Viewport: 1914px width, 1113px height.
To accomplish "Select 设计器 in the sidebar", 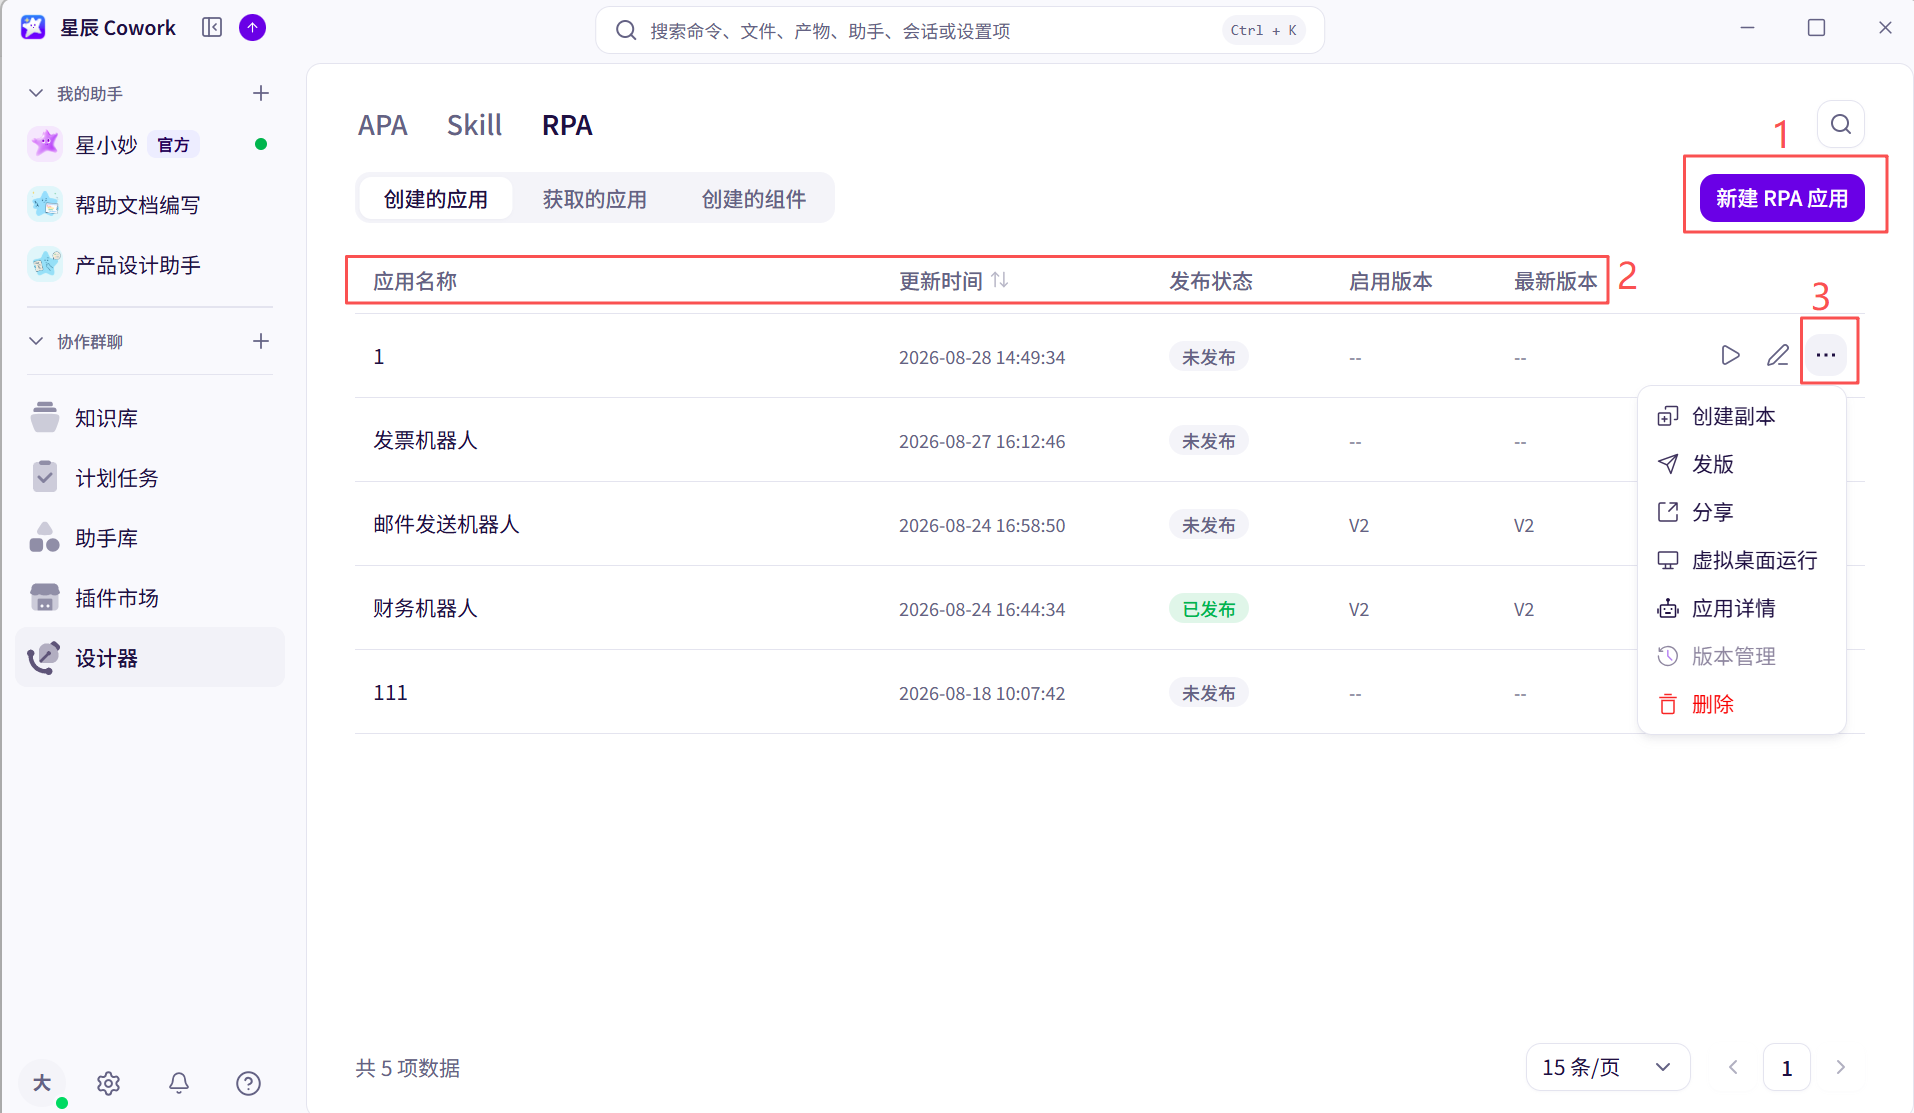I will tap(150, 658).
